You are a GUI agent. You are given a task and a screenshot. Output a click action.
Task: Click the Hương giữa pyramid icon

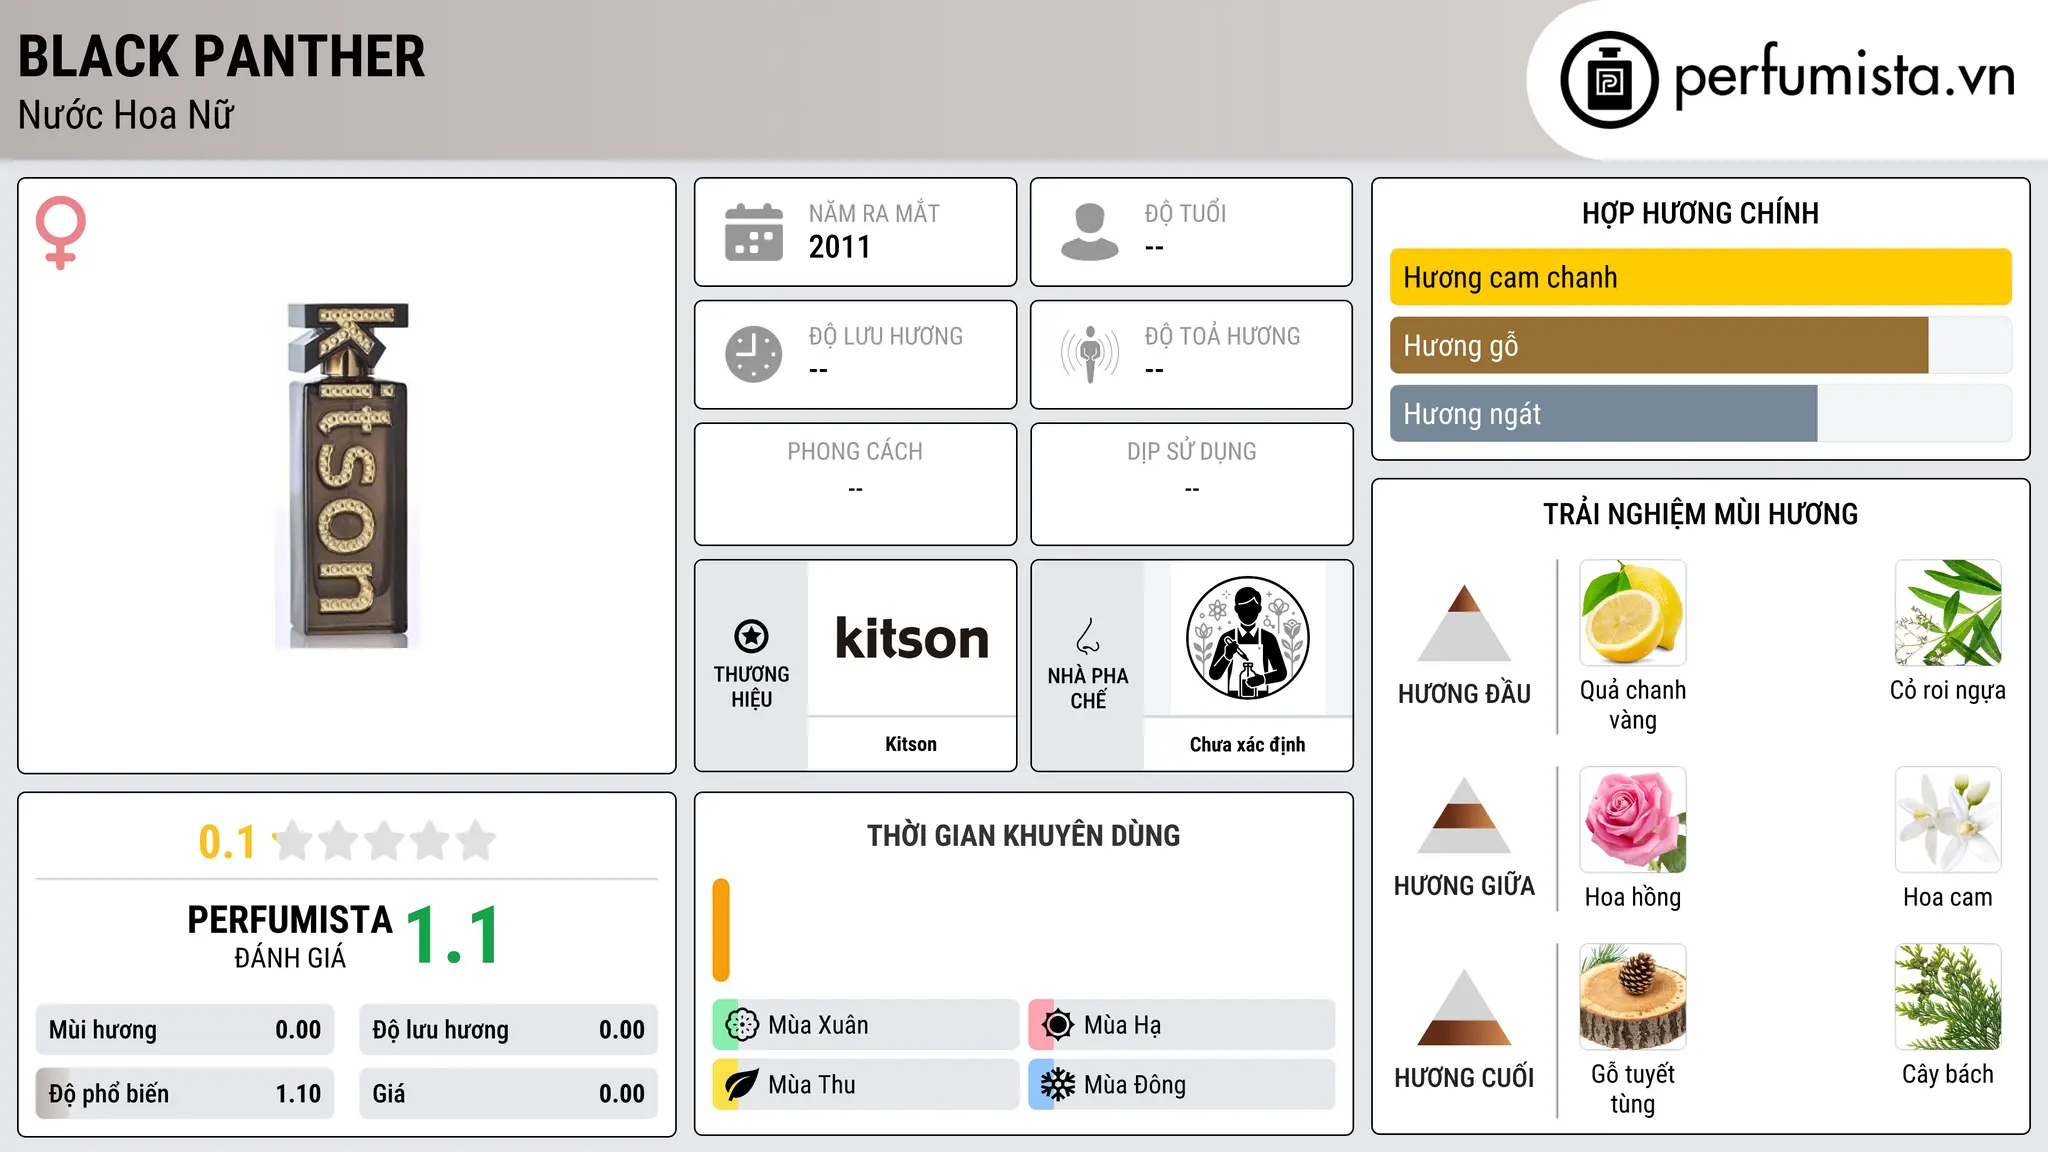pos(1464,815)
